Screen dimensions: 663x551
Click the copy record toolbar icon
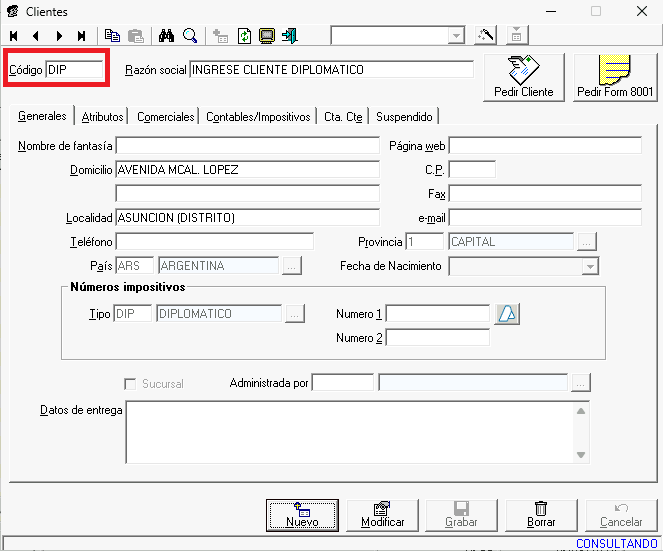[113, 36]
